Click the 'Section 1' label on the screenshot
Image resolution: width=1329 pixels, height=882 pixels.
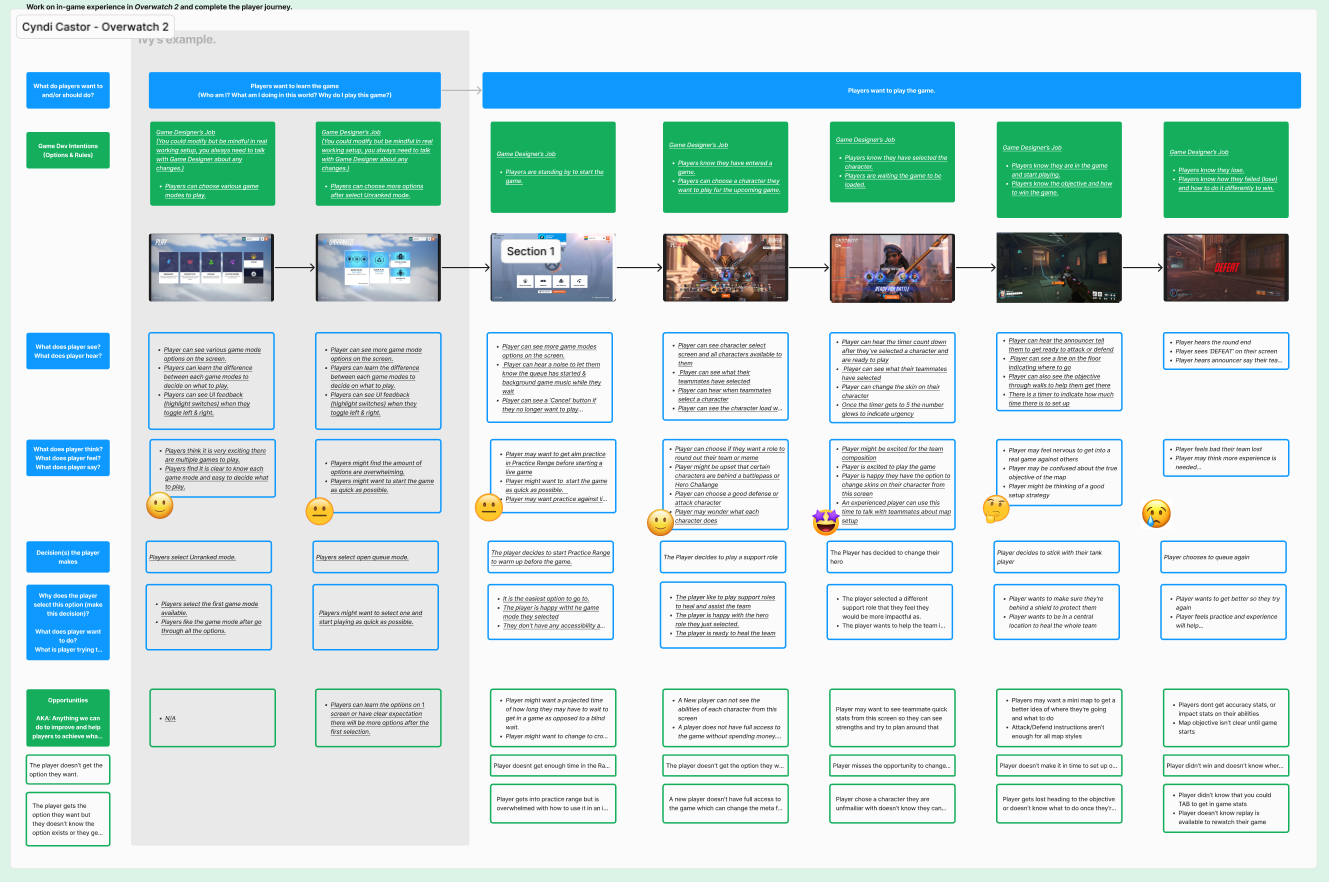point(527,251)
